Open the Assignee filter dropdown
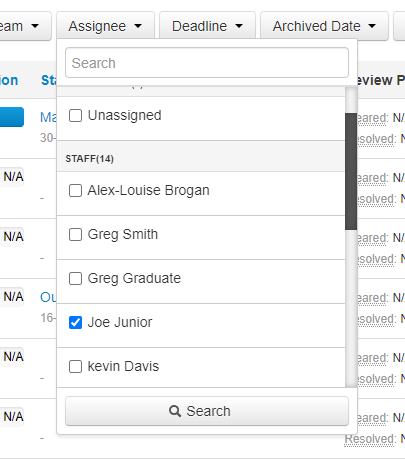This screenshot has height=460, width=405. (x=105, y=26)
